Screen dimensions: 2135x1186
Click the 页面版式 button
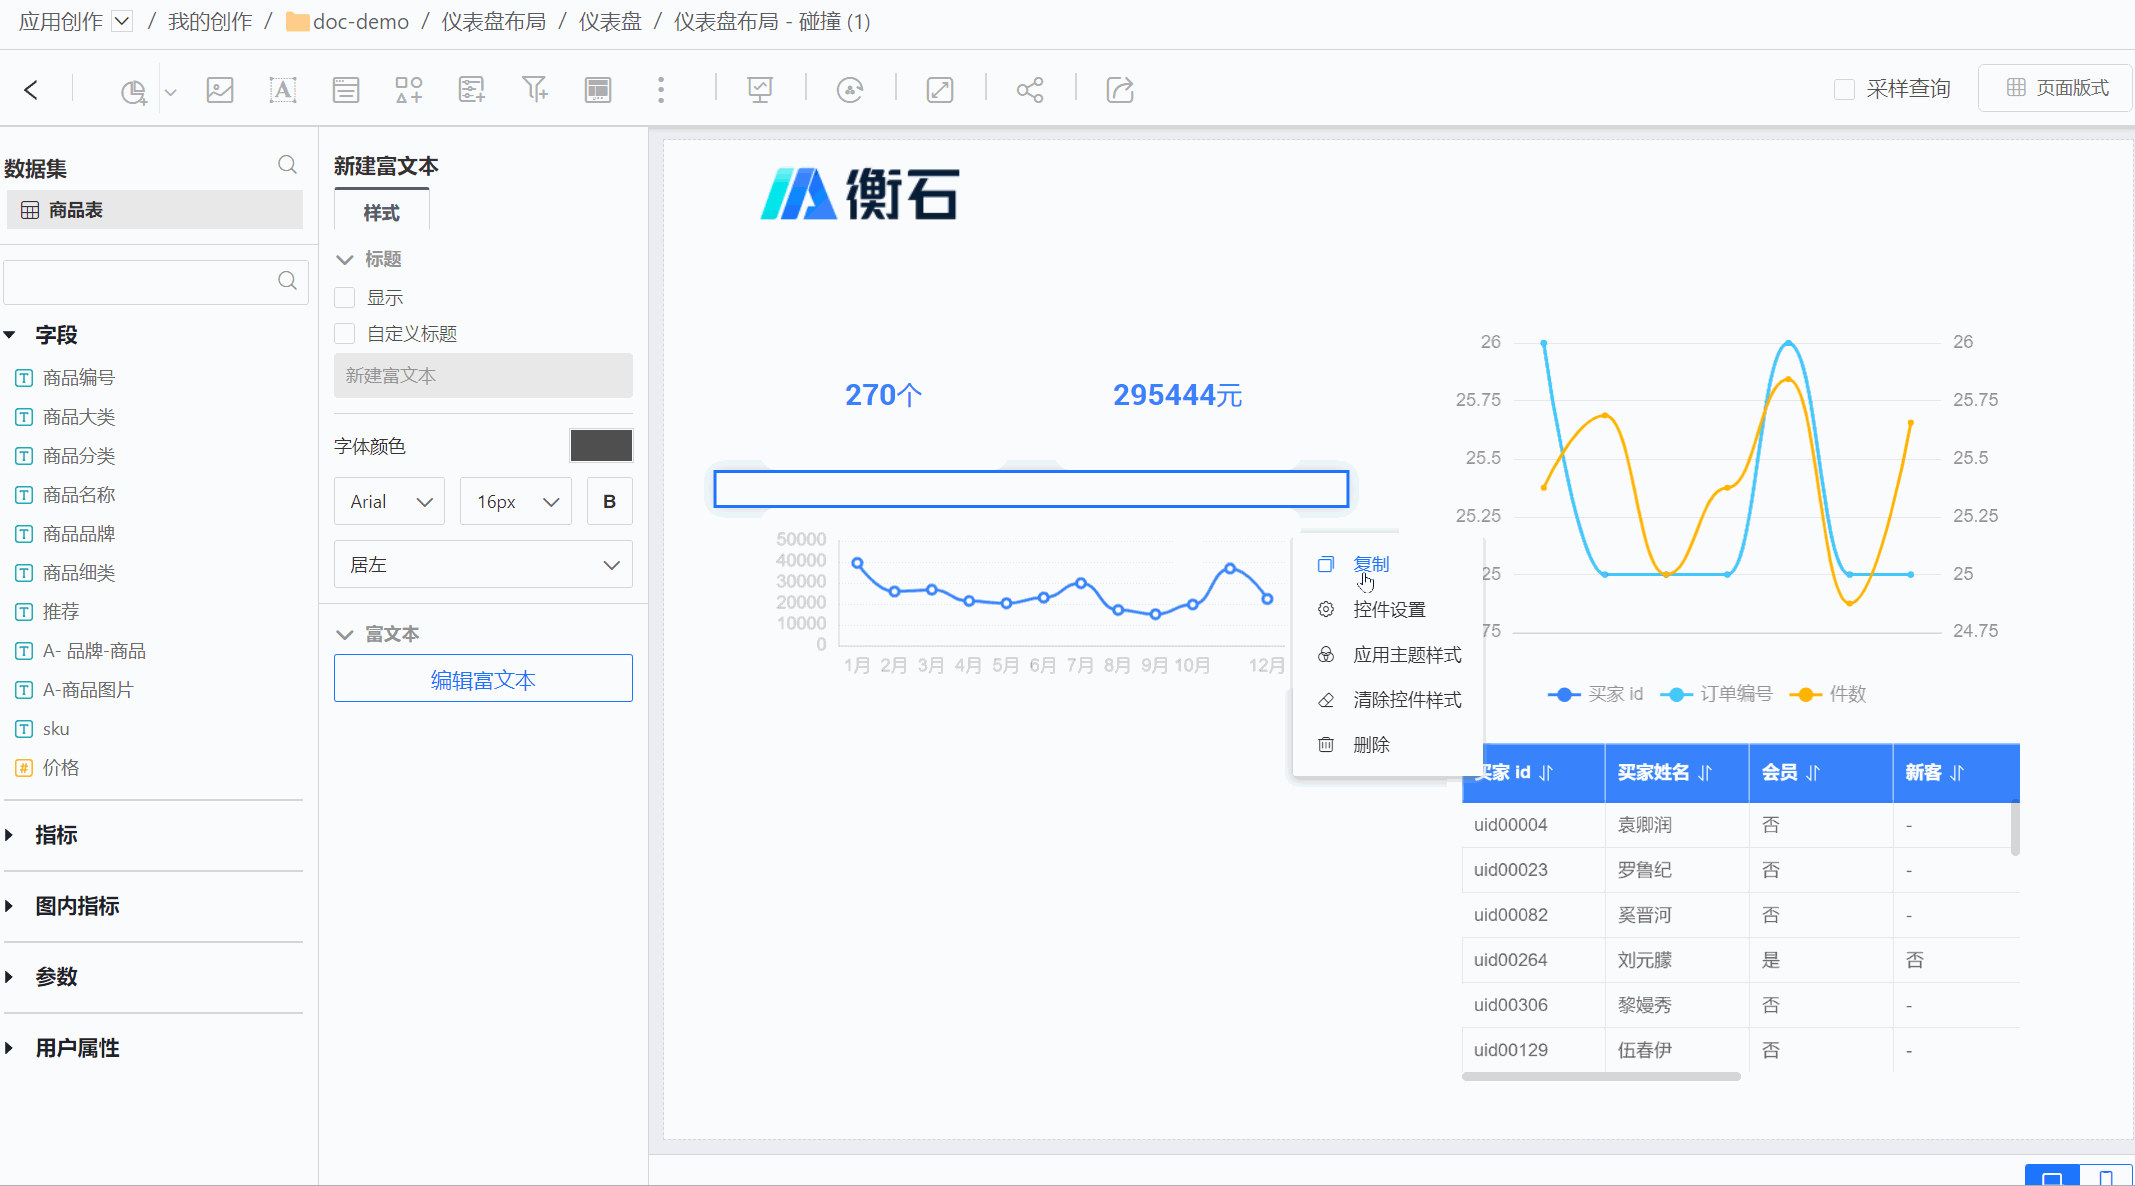point(2057,88)
